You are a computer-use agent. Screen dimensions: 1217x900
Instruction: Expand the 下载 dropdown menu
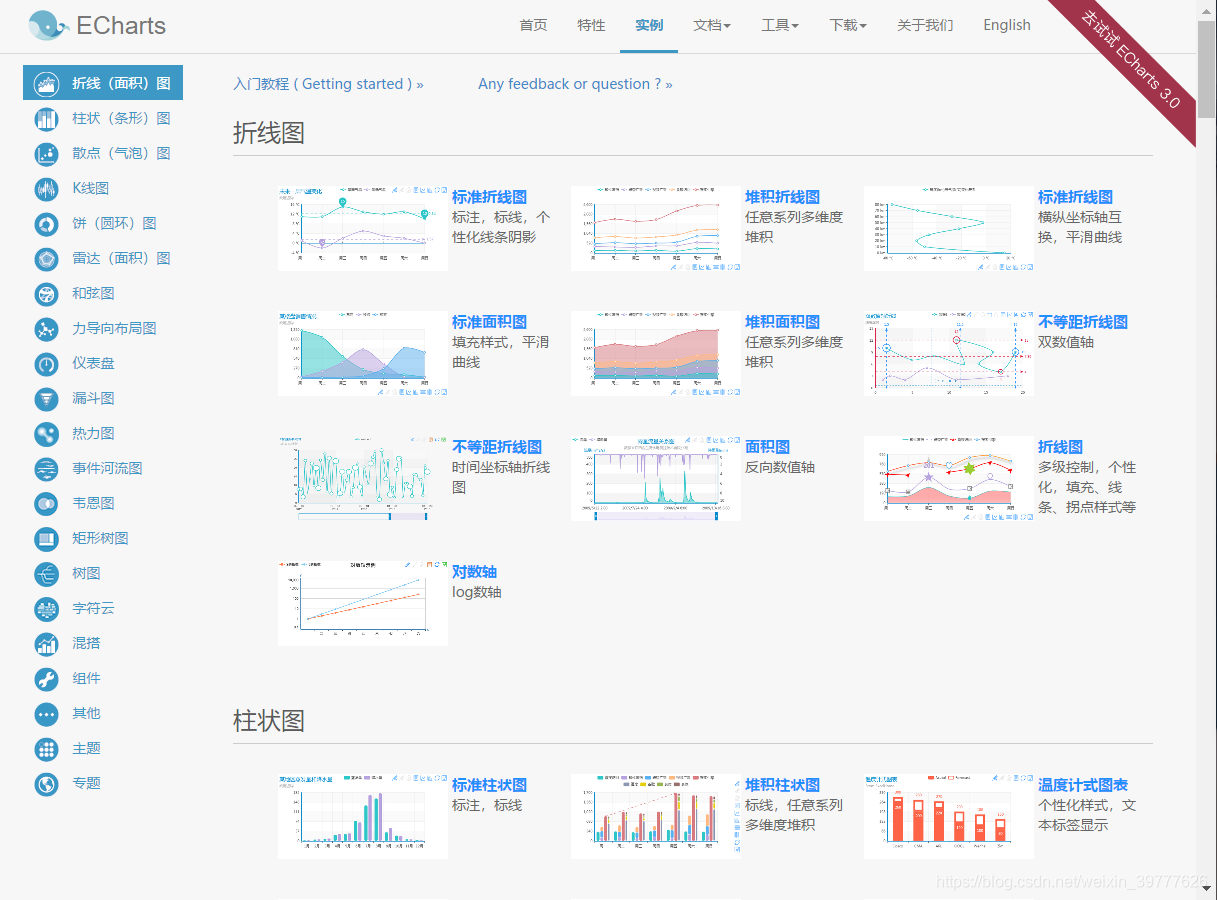coord(848,25)
